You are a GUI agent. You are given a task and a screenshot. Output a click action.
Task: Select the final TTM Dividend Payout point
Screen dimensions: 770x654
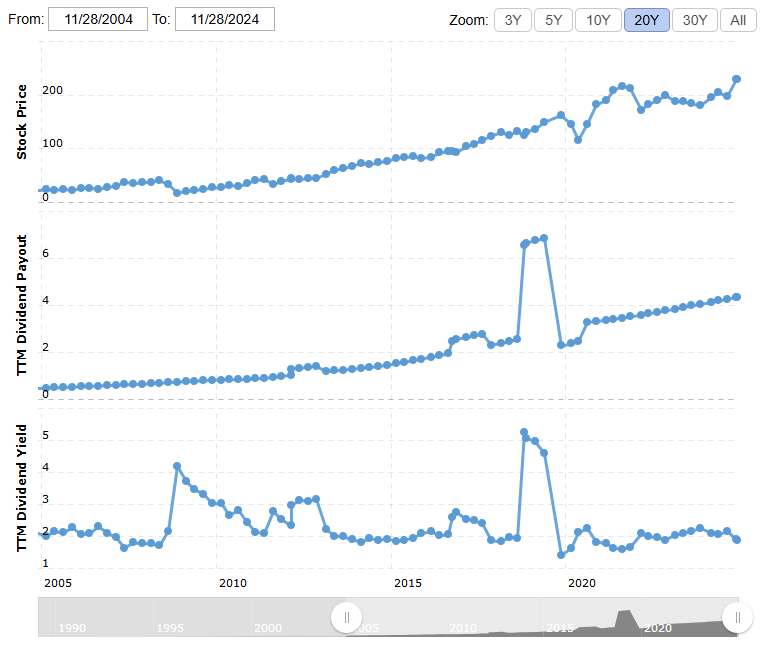pyautogui.click(x=736, y=297)
